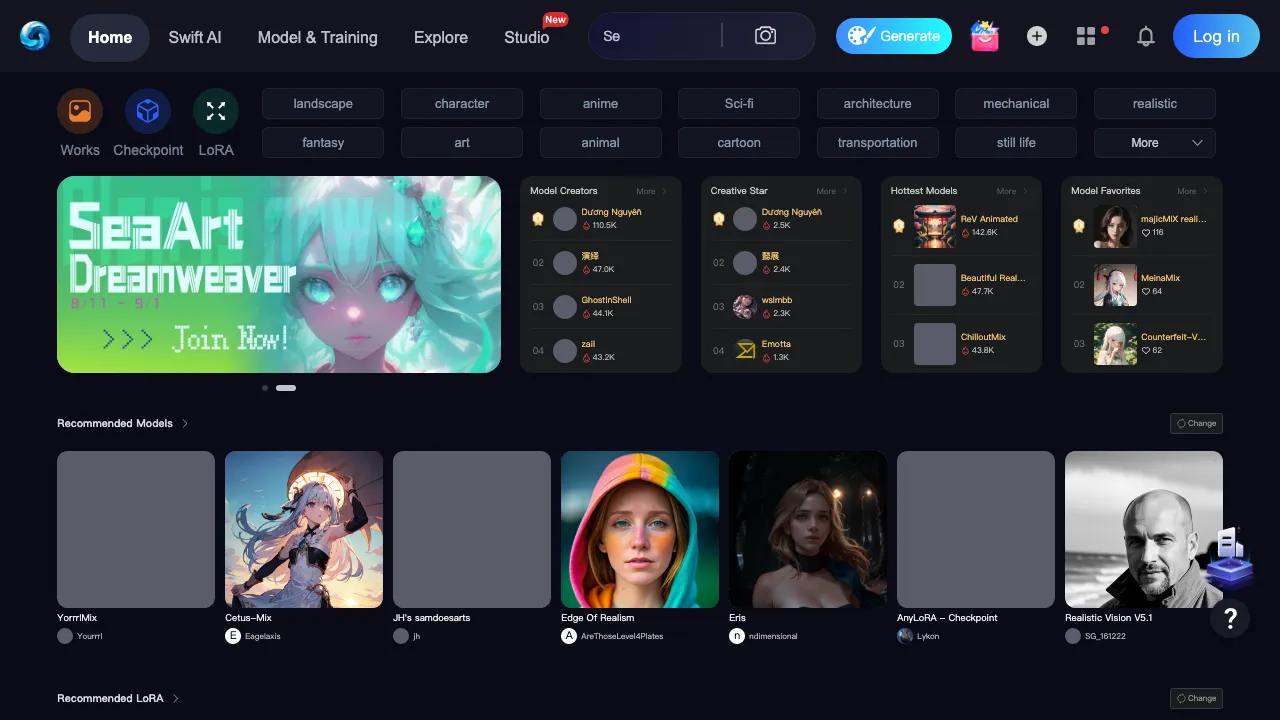1280x720 pixels.
Task: Filter by landscape tag
Action: pyautogui.click(x=323, y=104)
